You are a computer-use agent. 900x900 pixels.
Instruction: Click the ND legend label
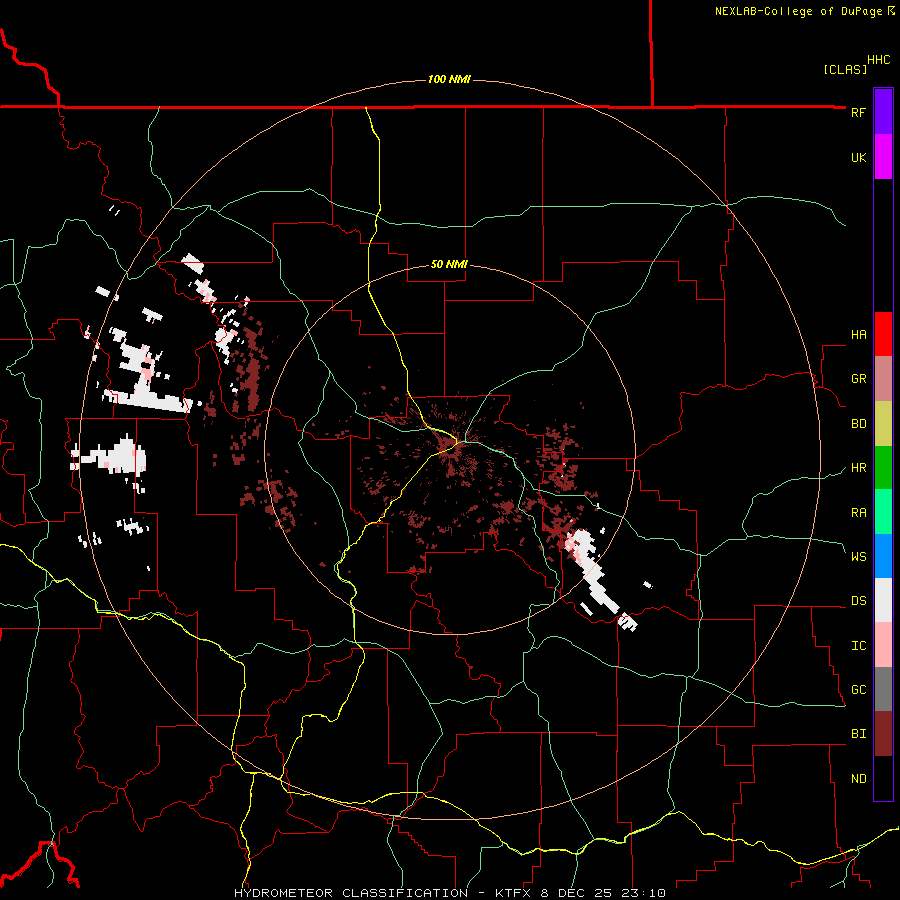[x=858, y=779]
